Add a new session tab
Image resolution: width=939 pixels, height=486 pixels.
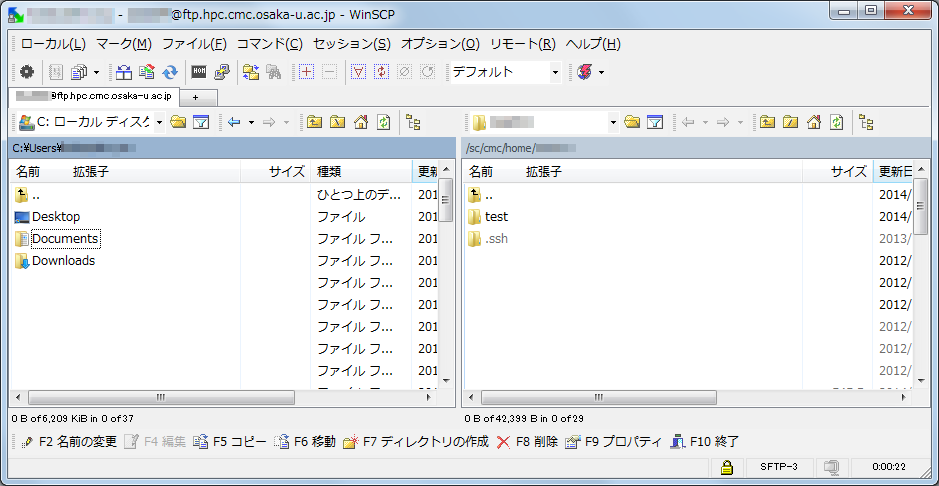click(196, 97)
